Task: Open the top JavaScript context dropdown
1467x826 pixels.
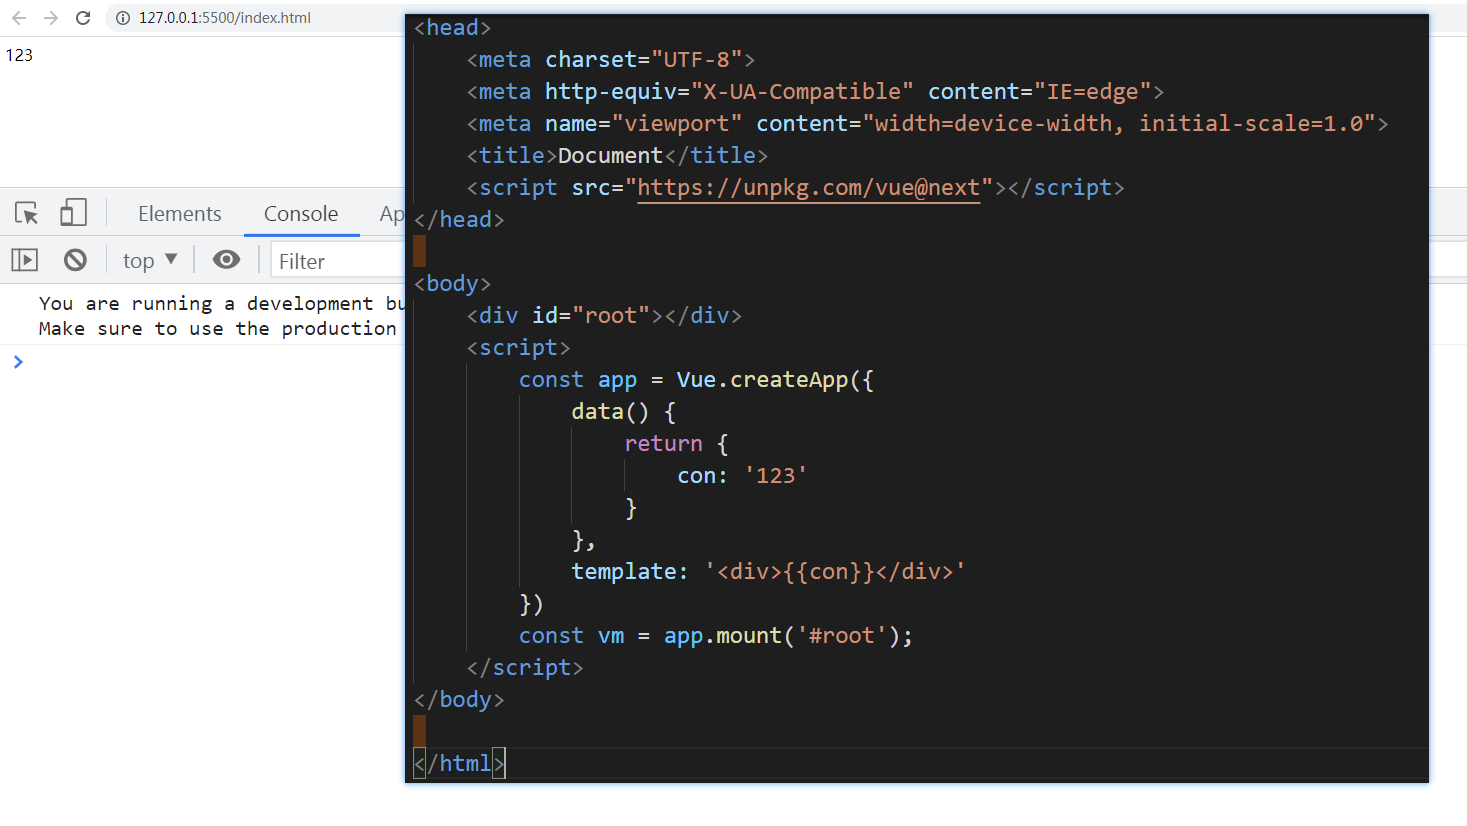Action: [150, 261]
